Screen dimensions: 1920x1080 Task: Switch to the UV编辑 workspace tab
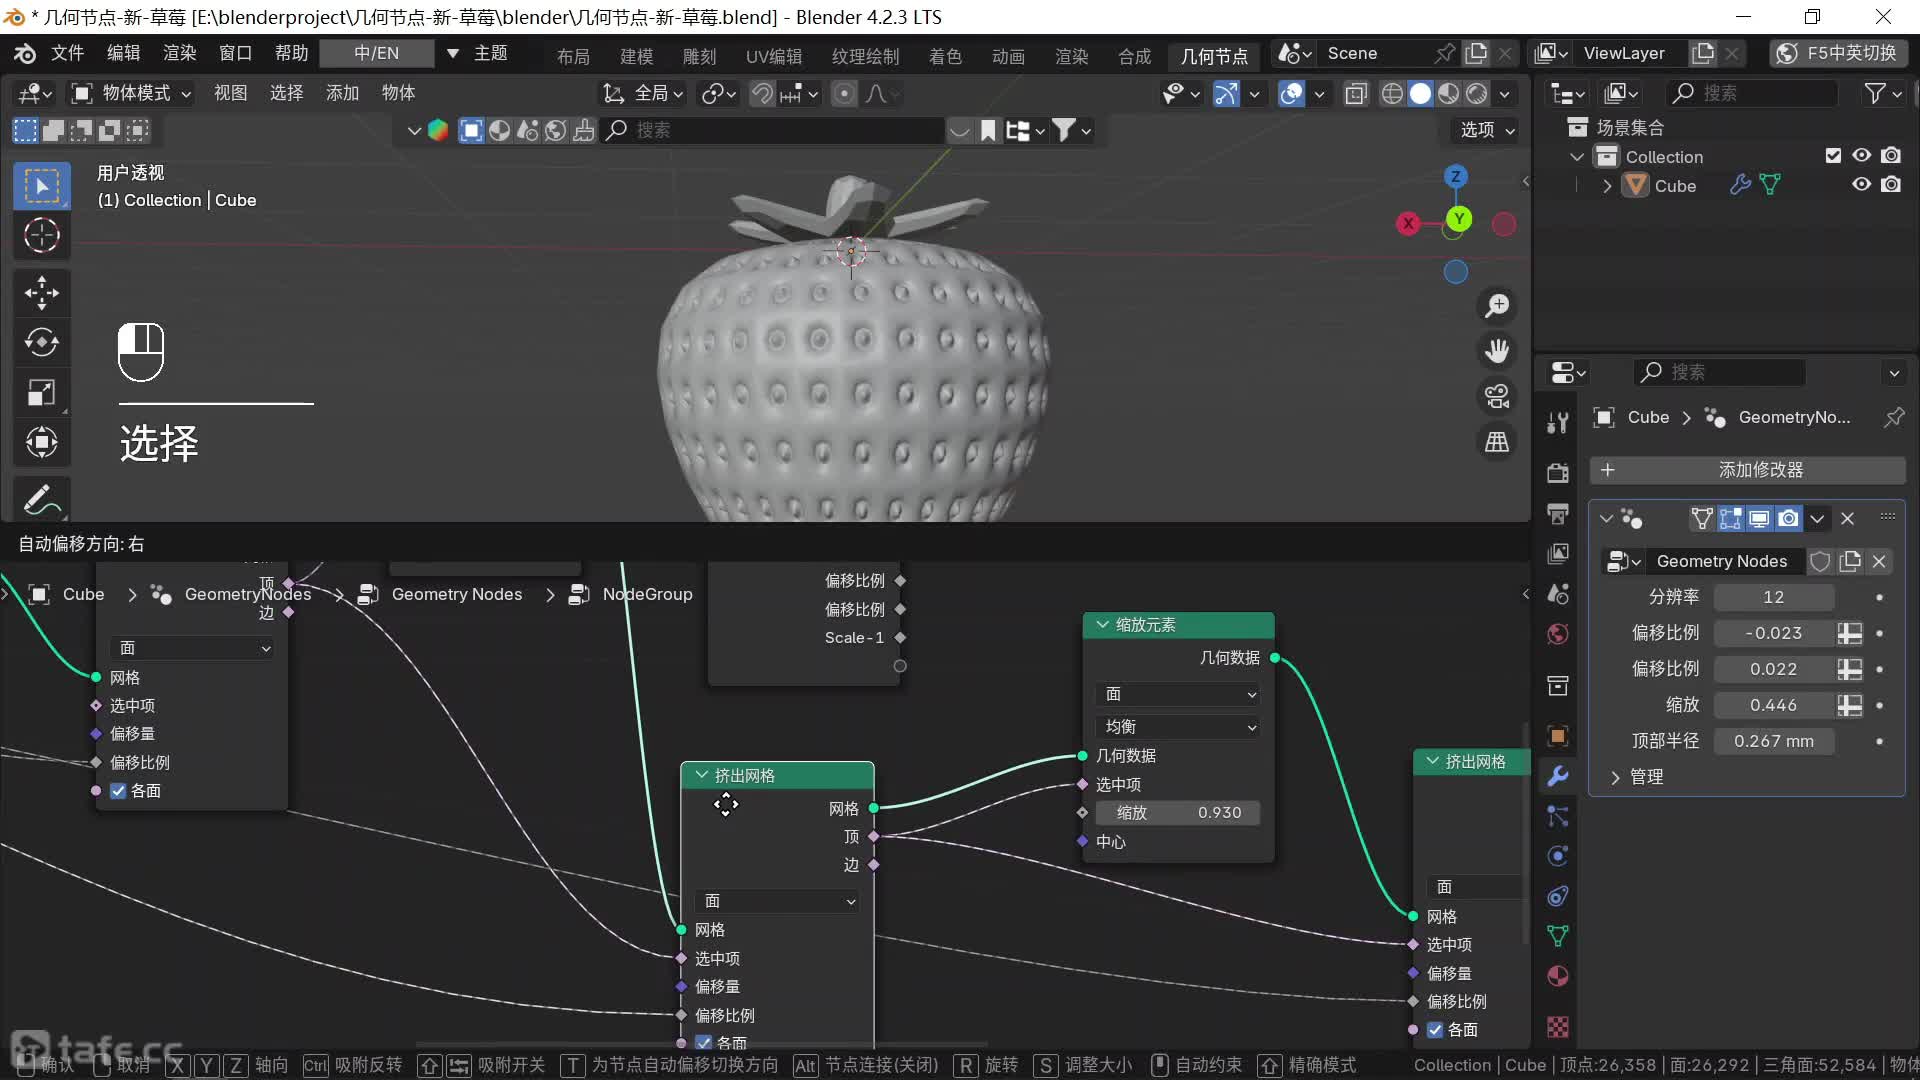point(773,56)
